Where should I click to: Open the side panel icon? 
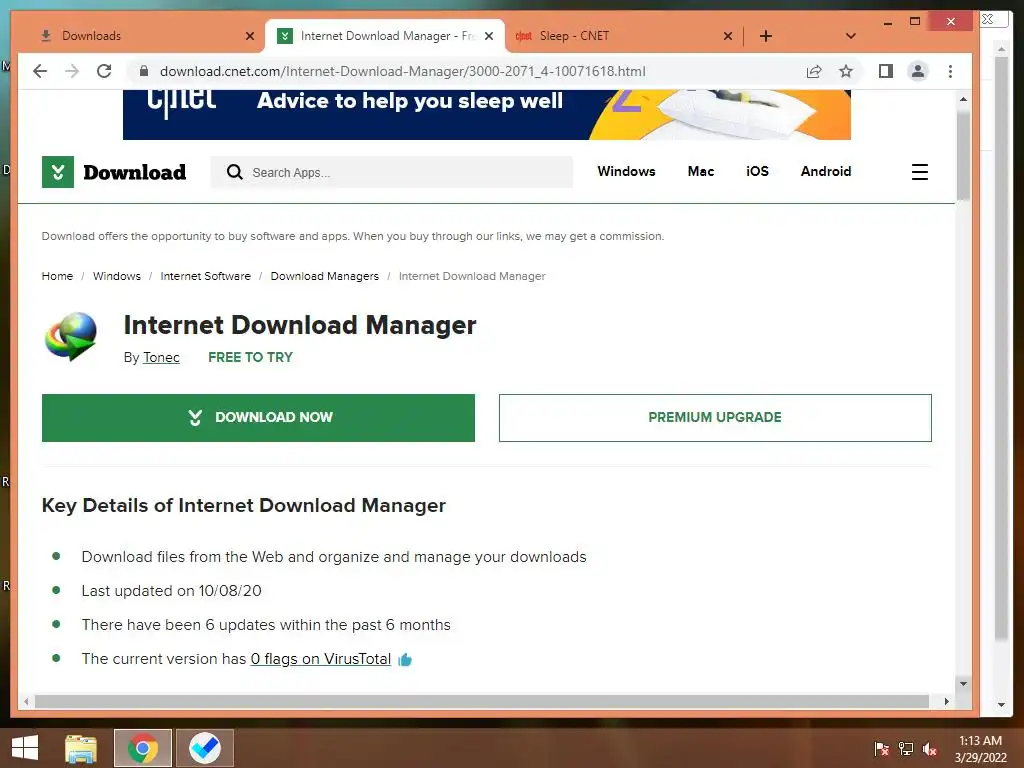coord(886,71)
